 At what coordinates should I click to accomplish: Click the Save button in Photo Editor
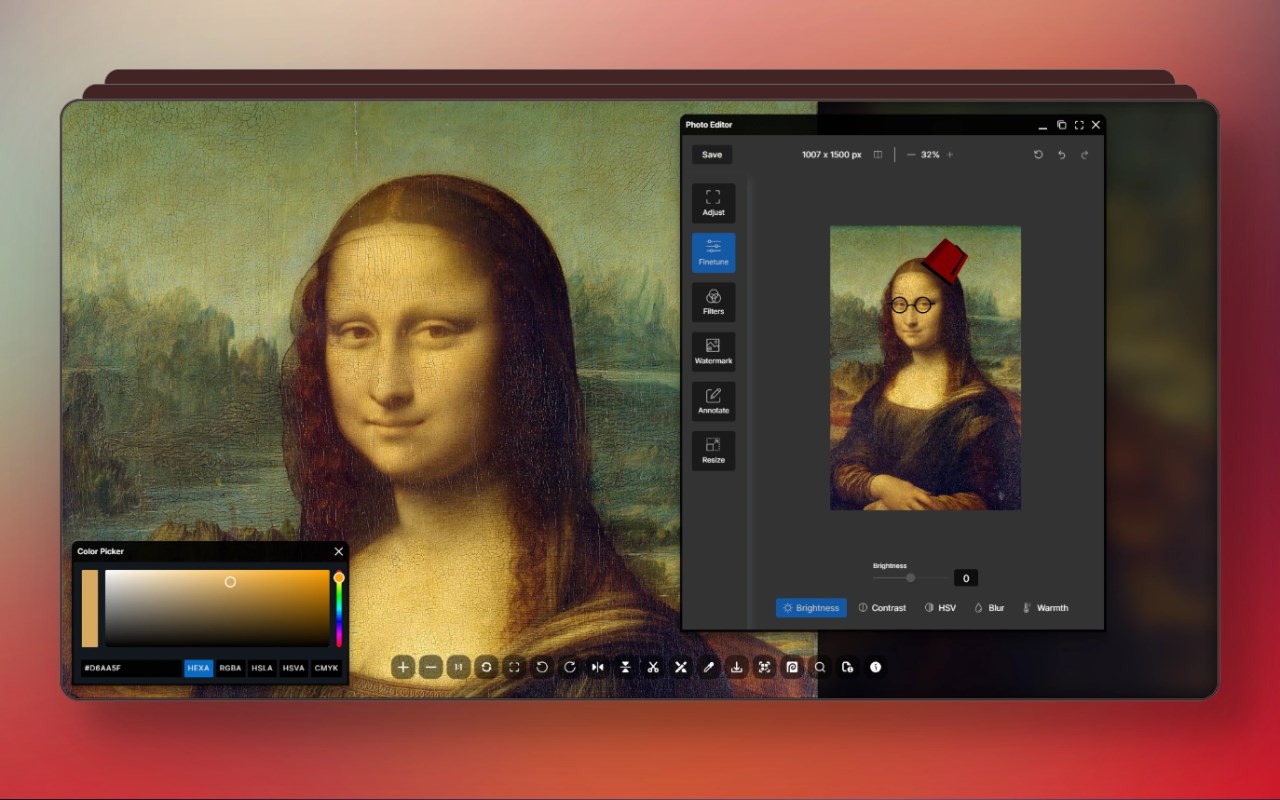(x=712, y=155)
